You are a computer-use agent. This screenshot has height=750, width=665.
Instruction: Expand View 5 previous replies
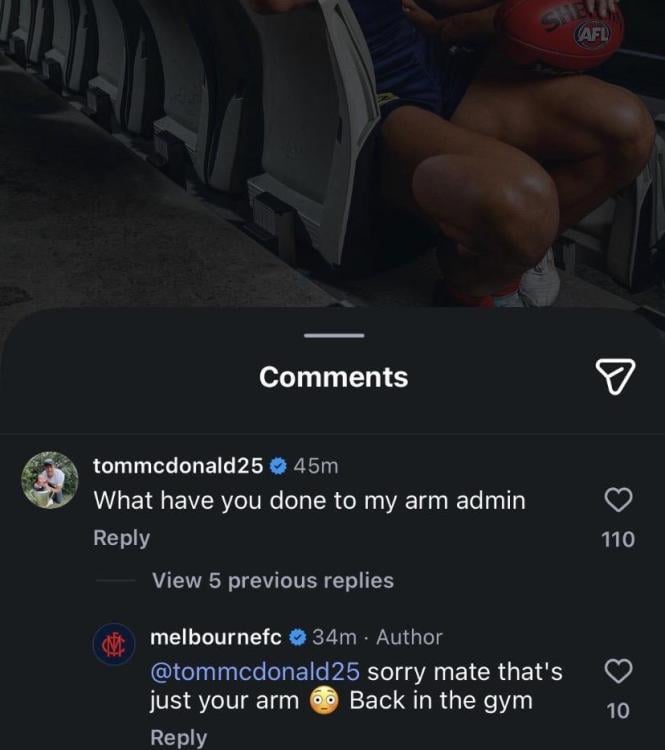(273, 580)
